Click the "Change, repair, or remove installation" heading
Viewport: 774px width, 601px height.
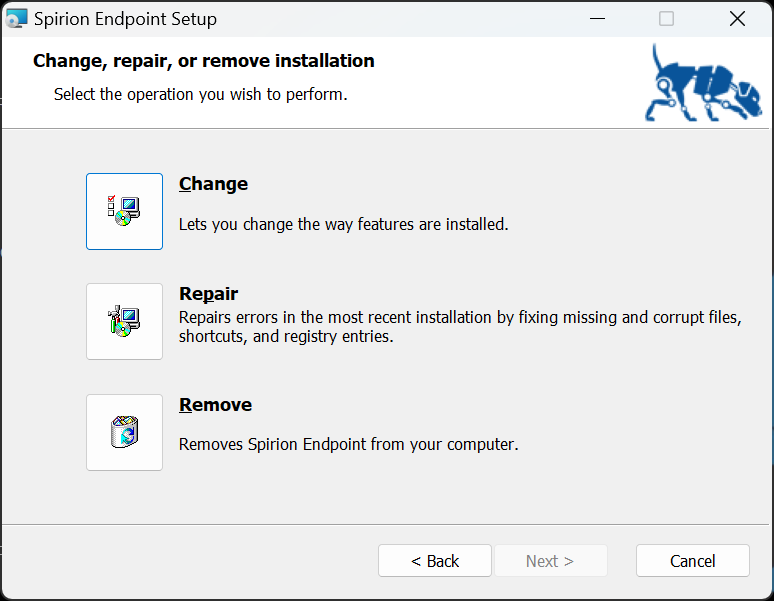pos(204,61)
